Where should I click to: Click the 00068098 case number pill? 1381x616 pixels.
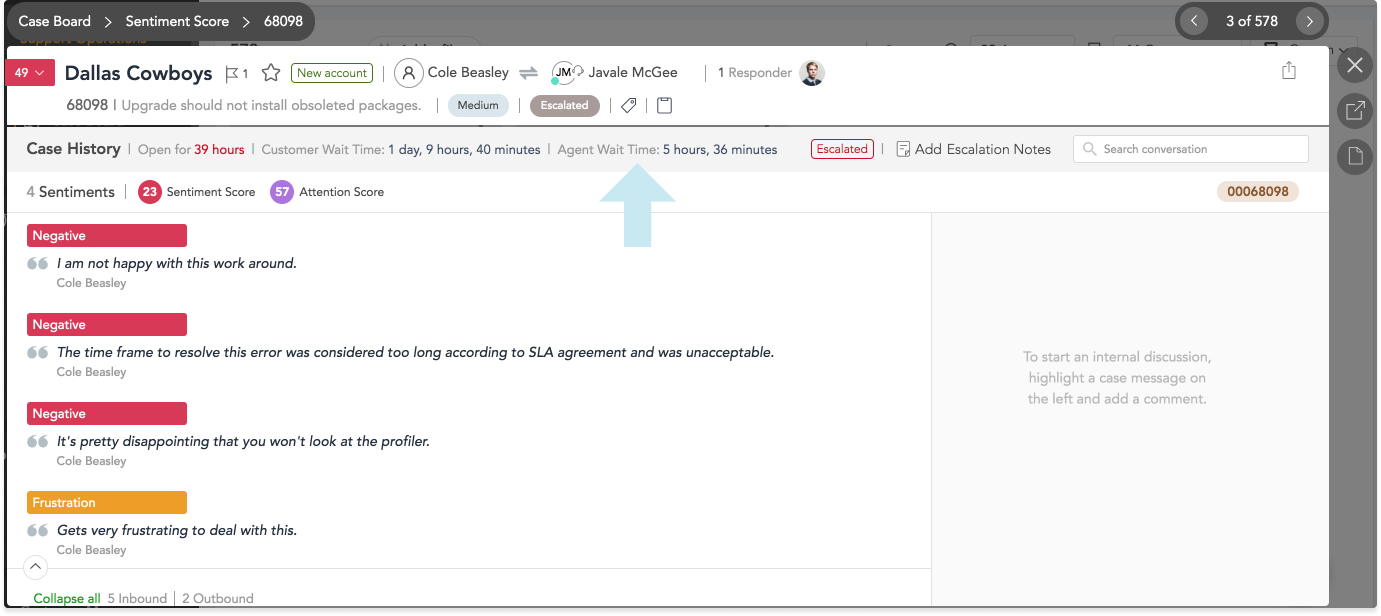(x=1258, y=191)
